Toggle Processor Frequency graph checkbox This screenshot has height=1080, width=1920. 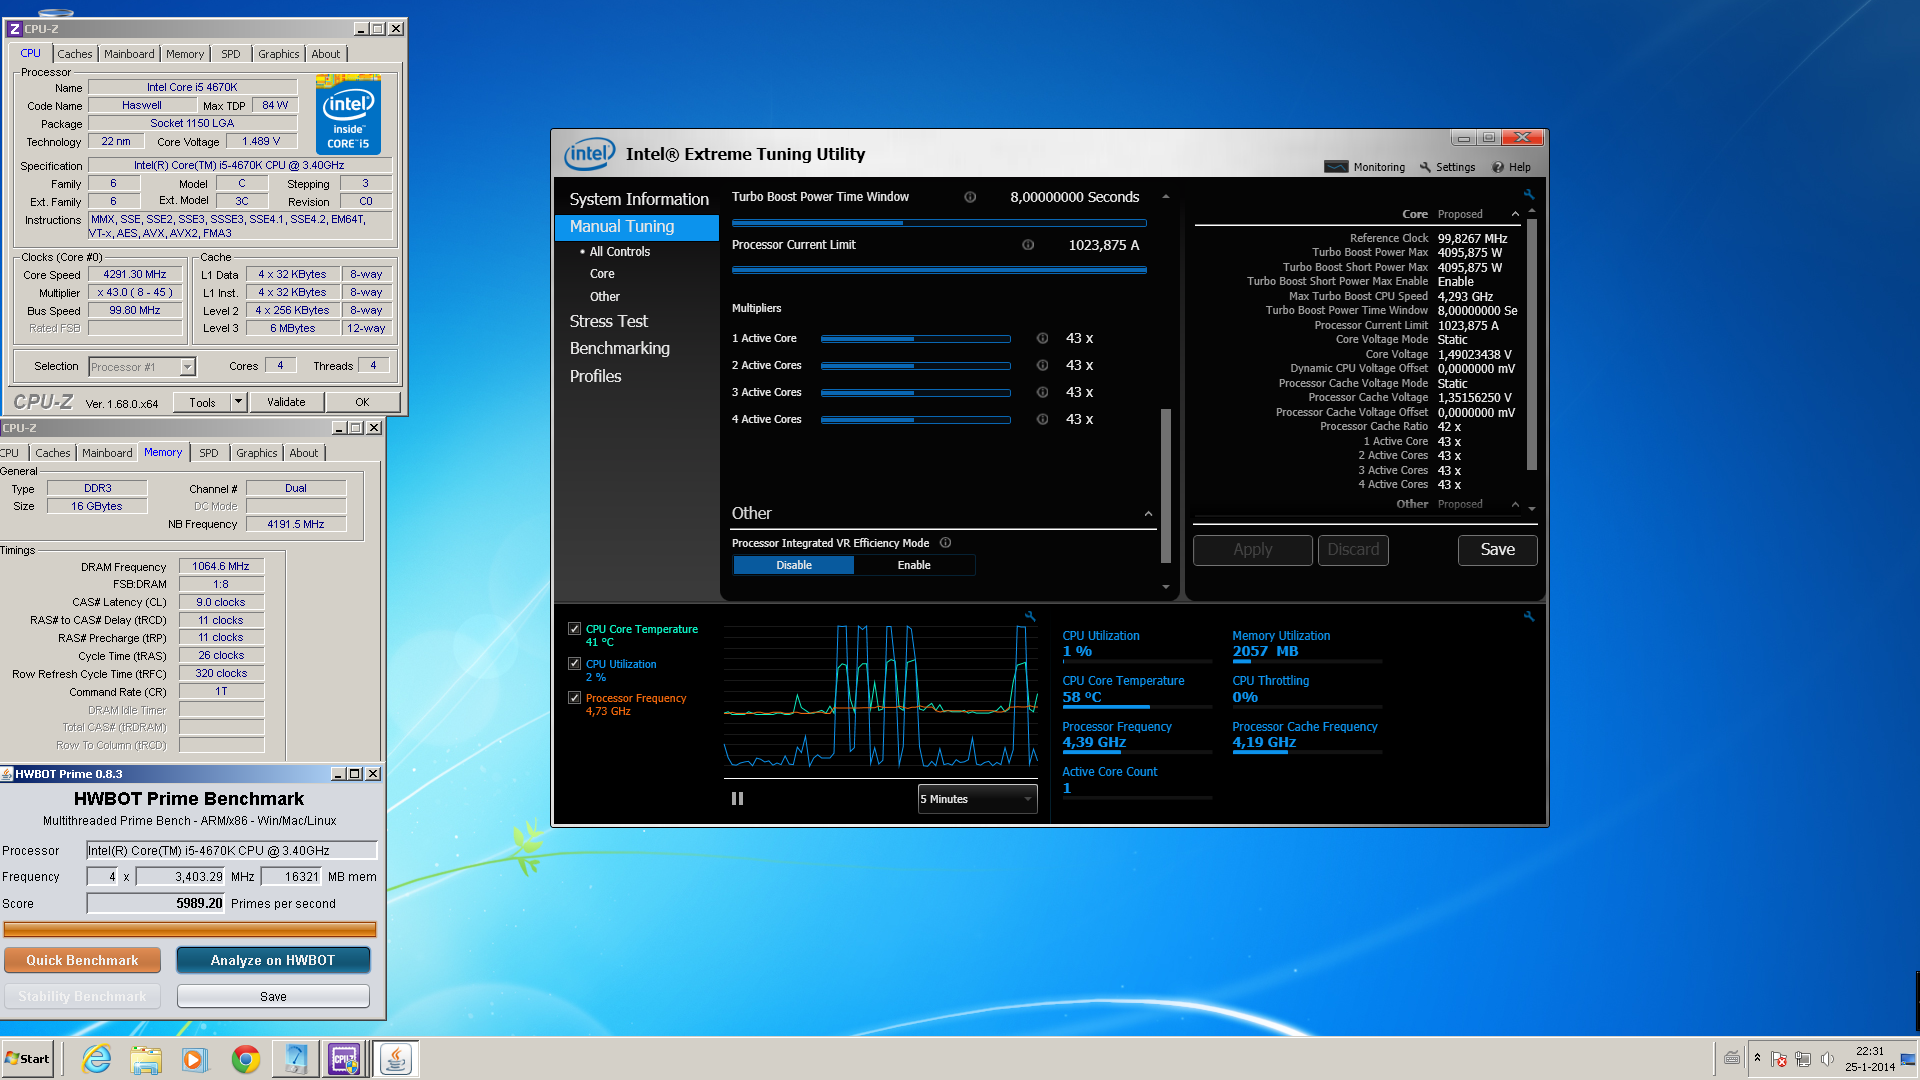[574, 697]
